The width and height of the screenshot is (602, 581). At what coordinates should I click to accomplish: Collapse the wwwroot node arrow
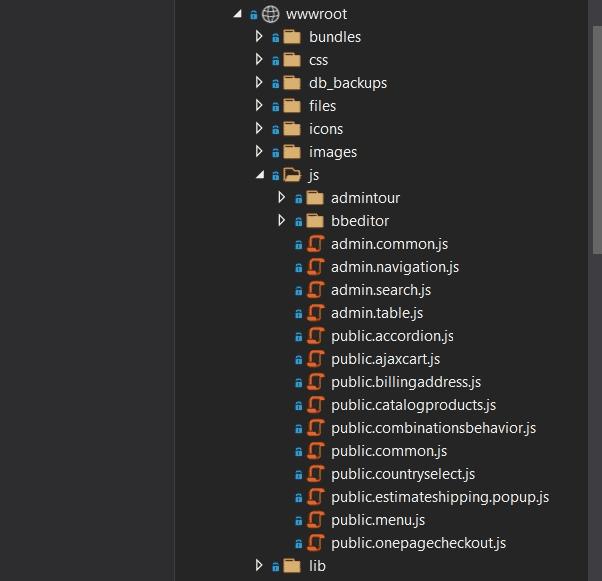click(x=238, y=14)
